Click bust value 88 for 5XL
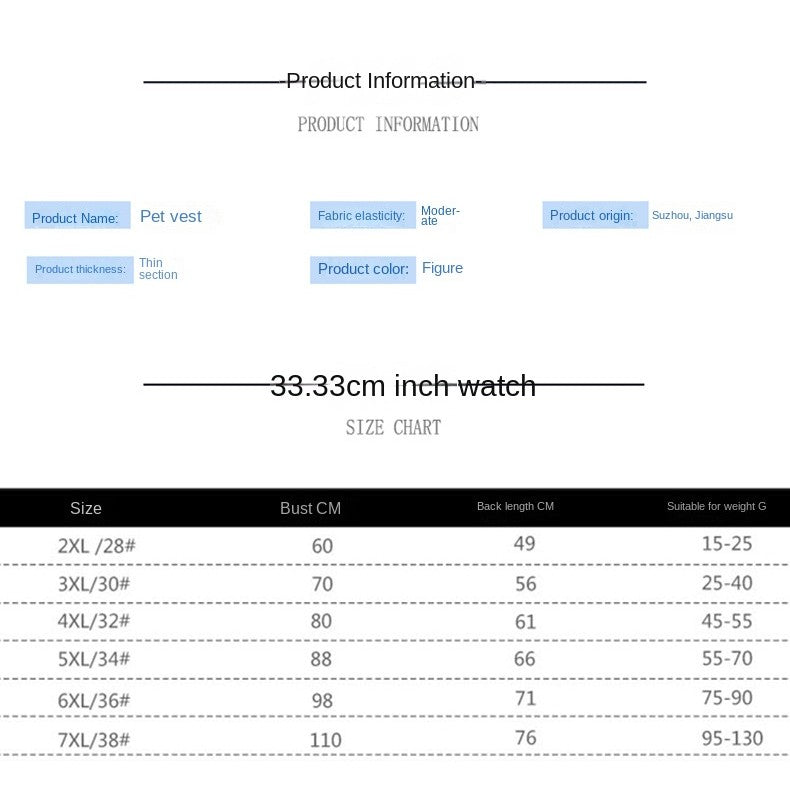The height and width of the screenshot is (790, 790). click(322, 660)
